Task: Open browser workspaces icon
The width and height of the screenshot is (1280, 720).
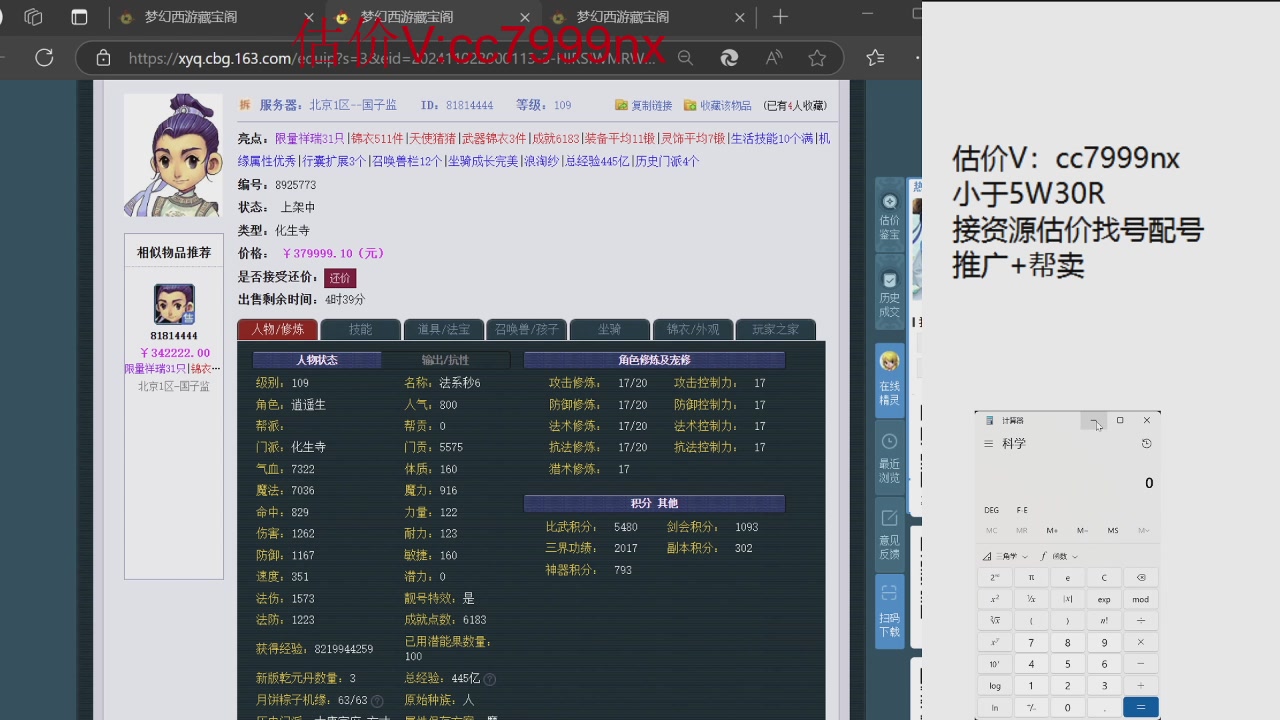Action: coord(33,17)
